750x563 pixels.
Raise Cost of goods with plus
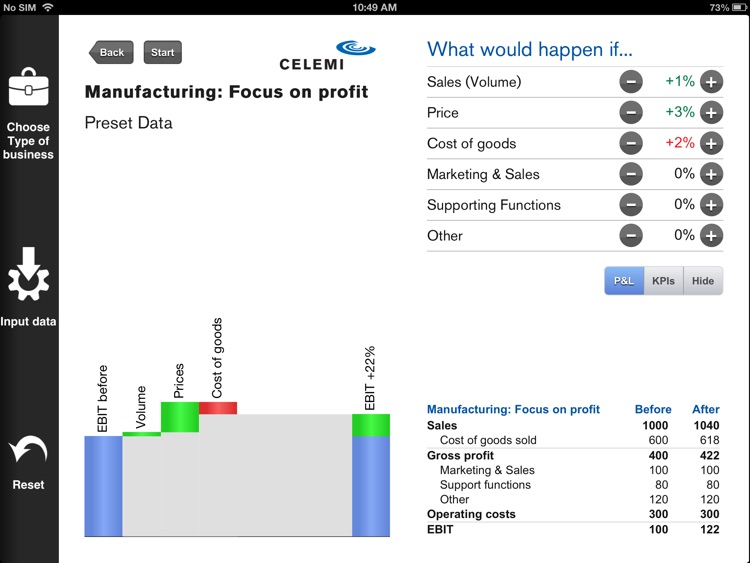click(x=711, y=144)
